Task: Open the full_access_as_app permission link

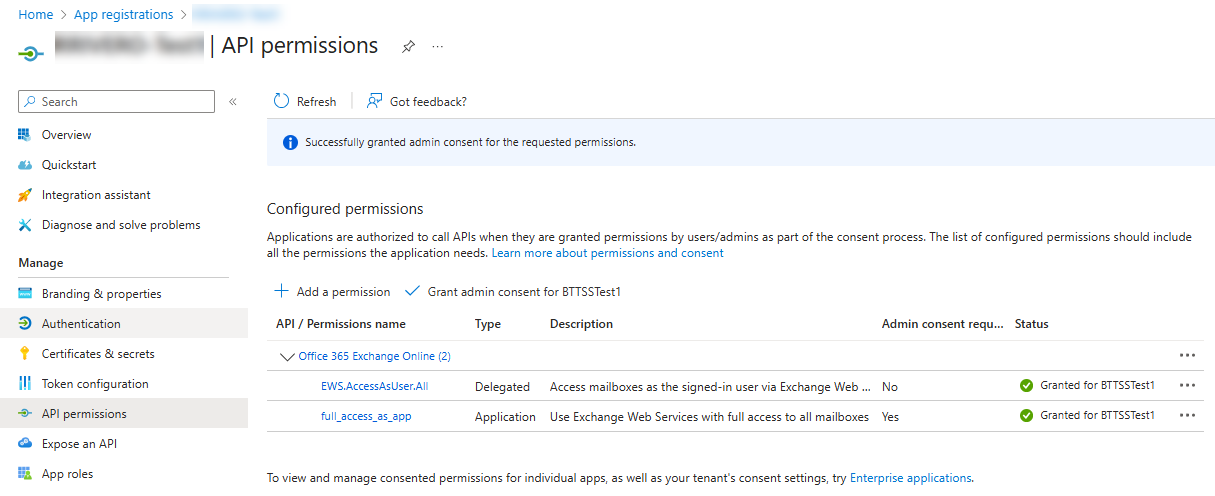Action: (x=366, y=416)
